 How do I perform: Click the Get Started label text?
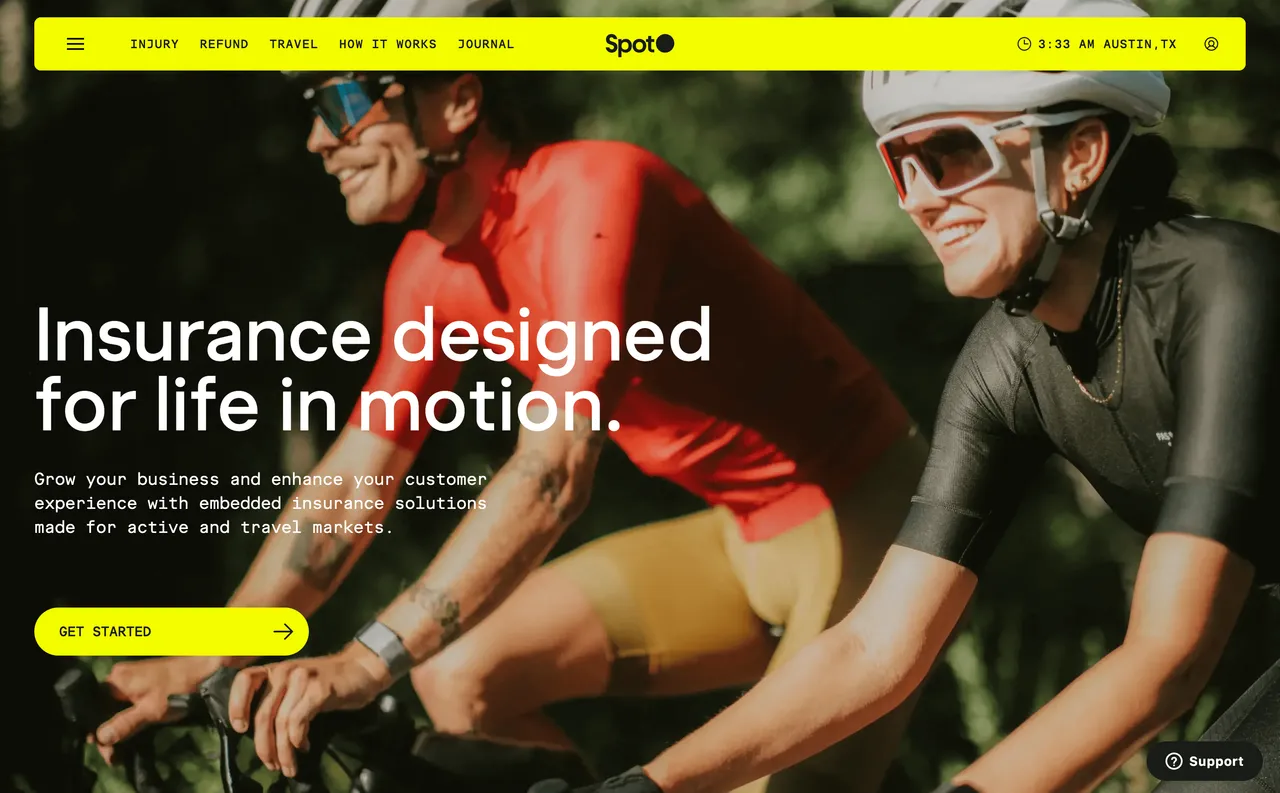coord(105,632)
